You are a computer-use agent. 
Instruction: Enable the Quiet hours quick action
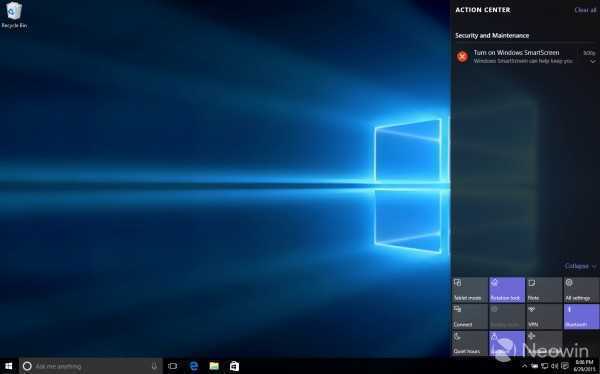point(470,343)
